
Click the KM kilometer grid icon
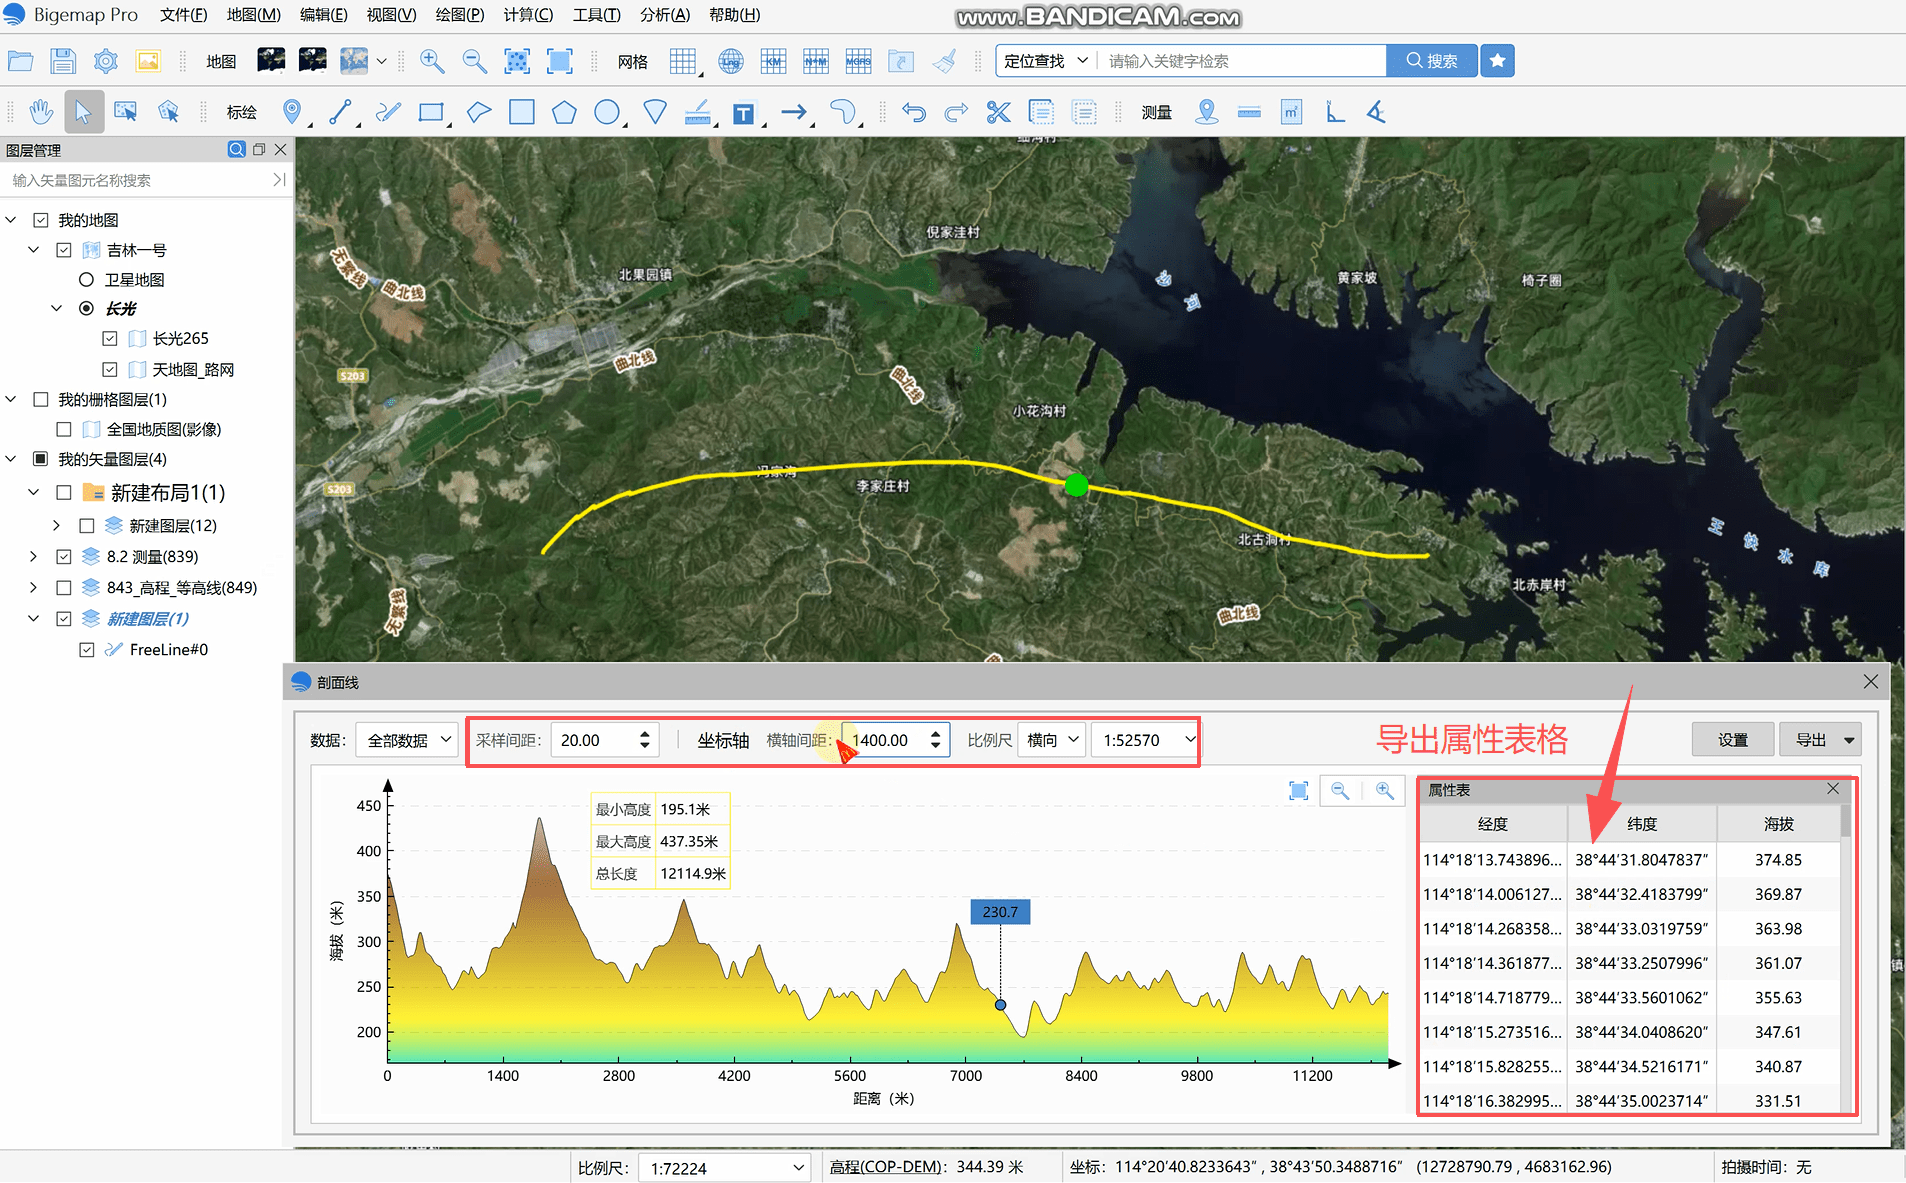click(x=773, y=61)
